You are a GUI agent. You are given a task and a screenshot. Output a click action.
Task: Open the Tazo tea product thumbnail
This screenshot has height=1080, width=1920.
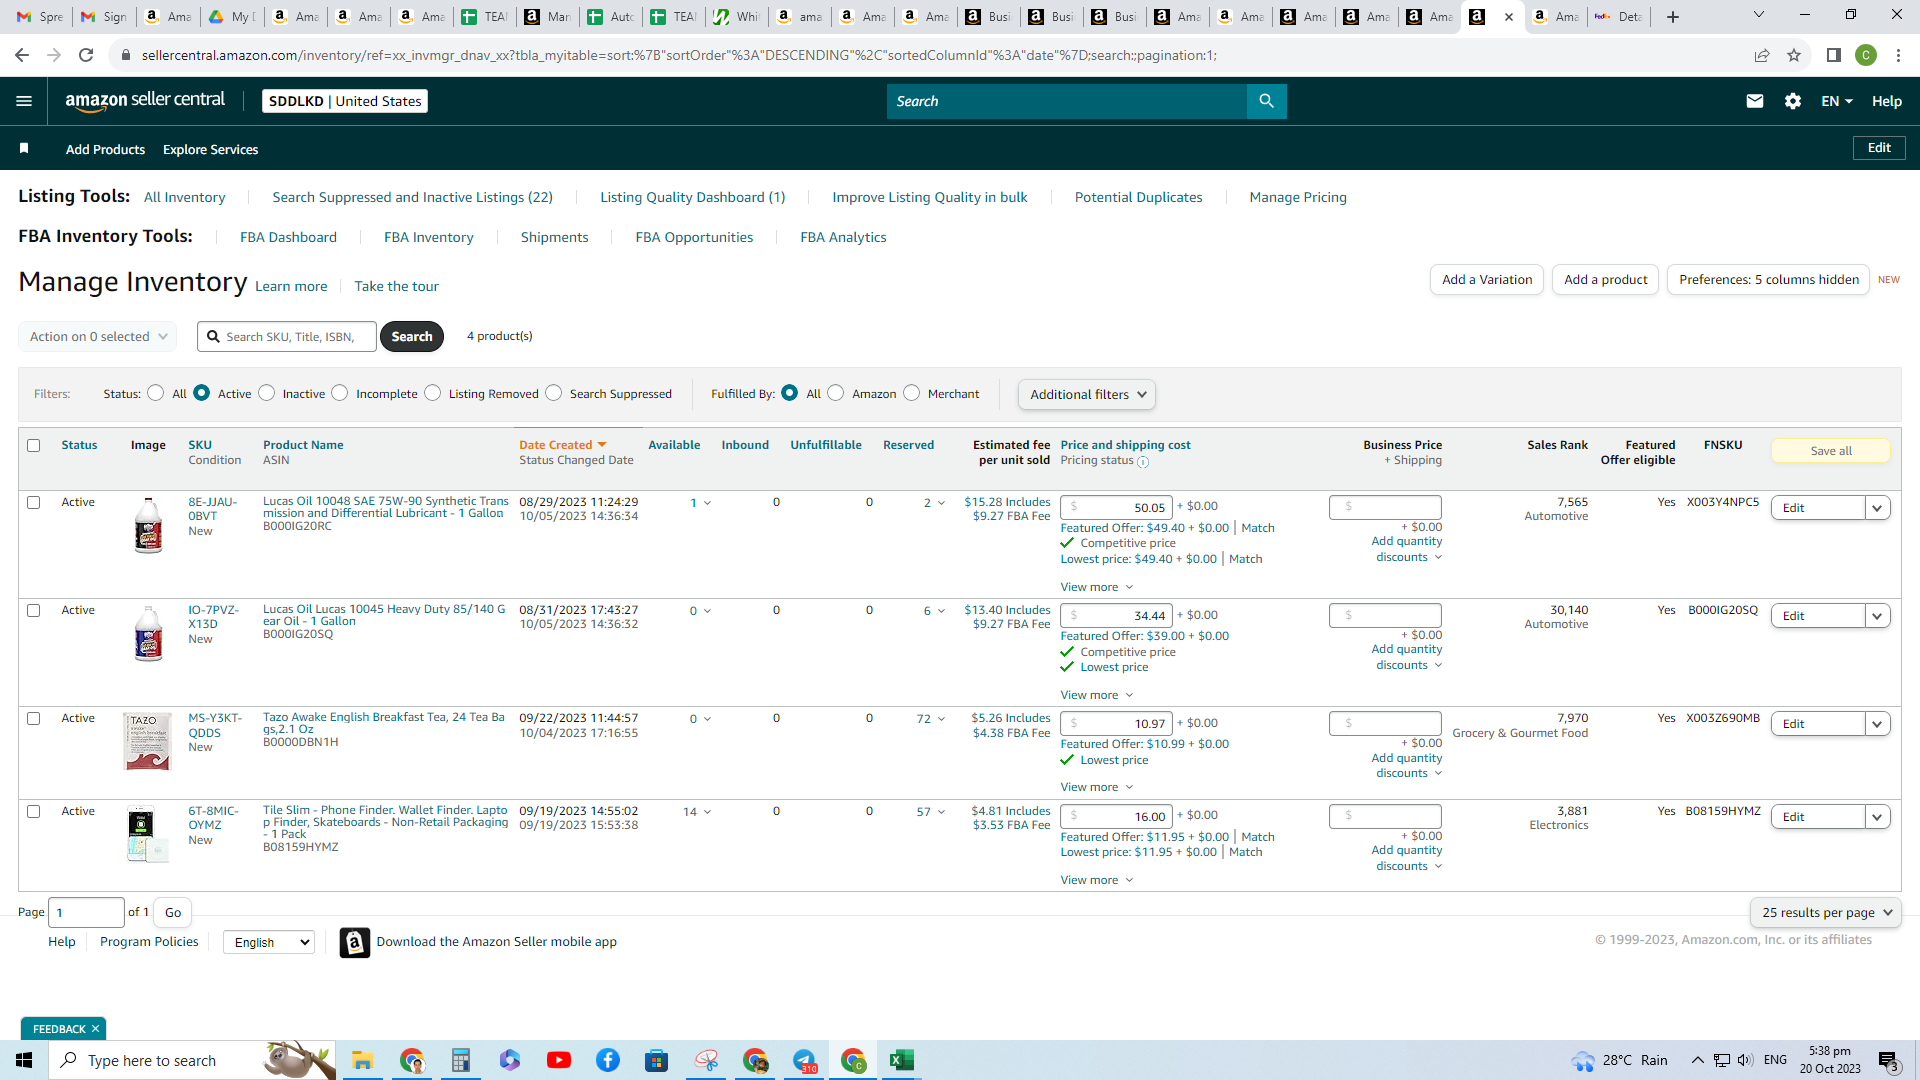pyautogui.click(x=148, y=741)
